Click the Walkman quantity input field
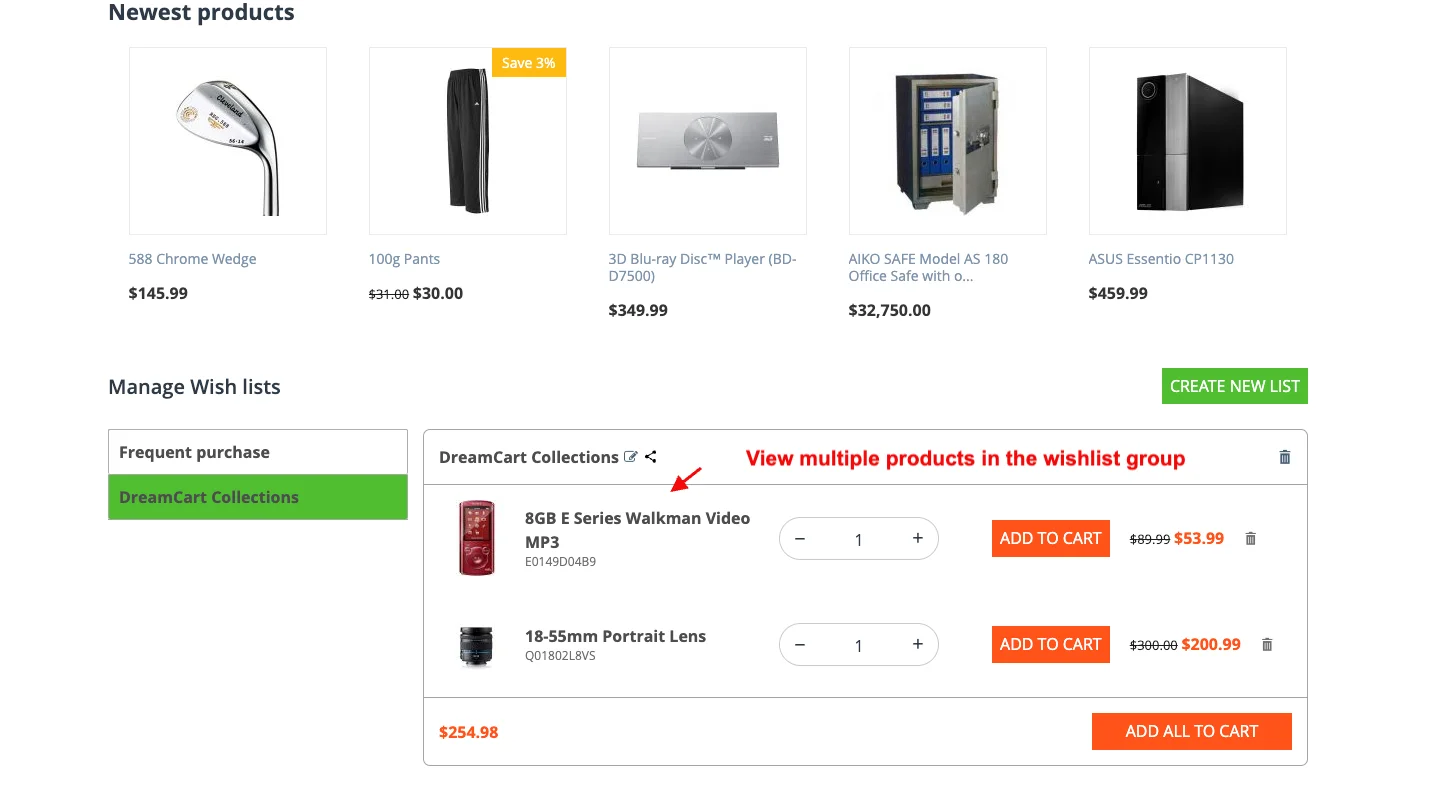Image resolution: width=1448 pixels, height=800 pixels. 858,539
